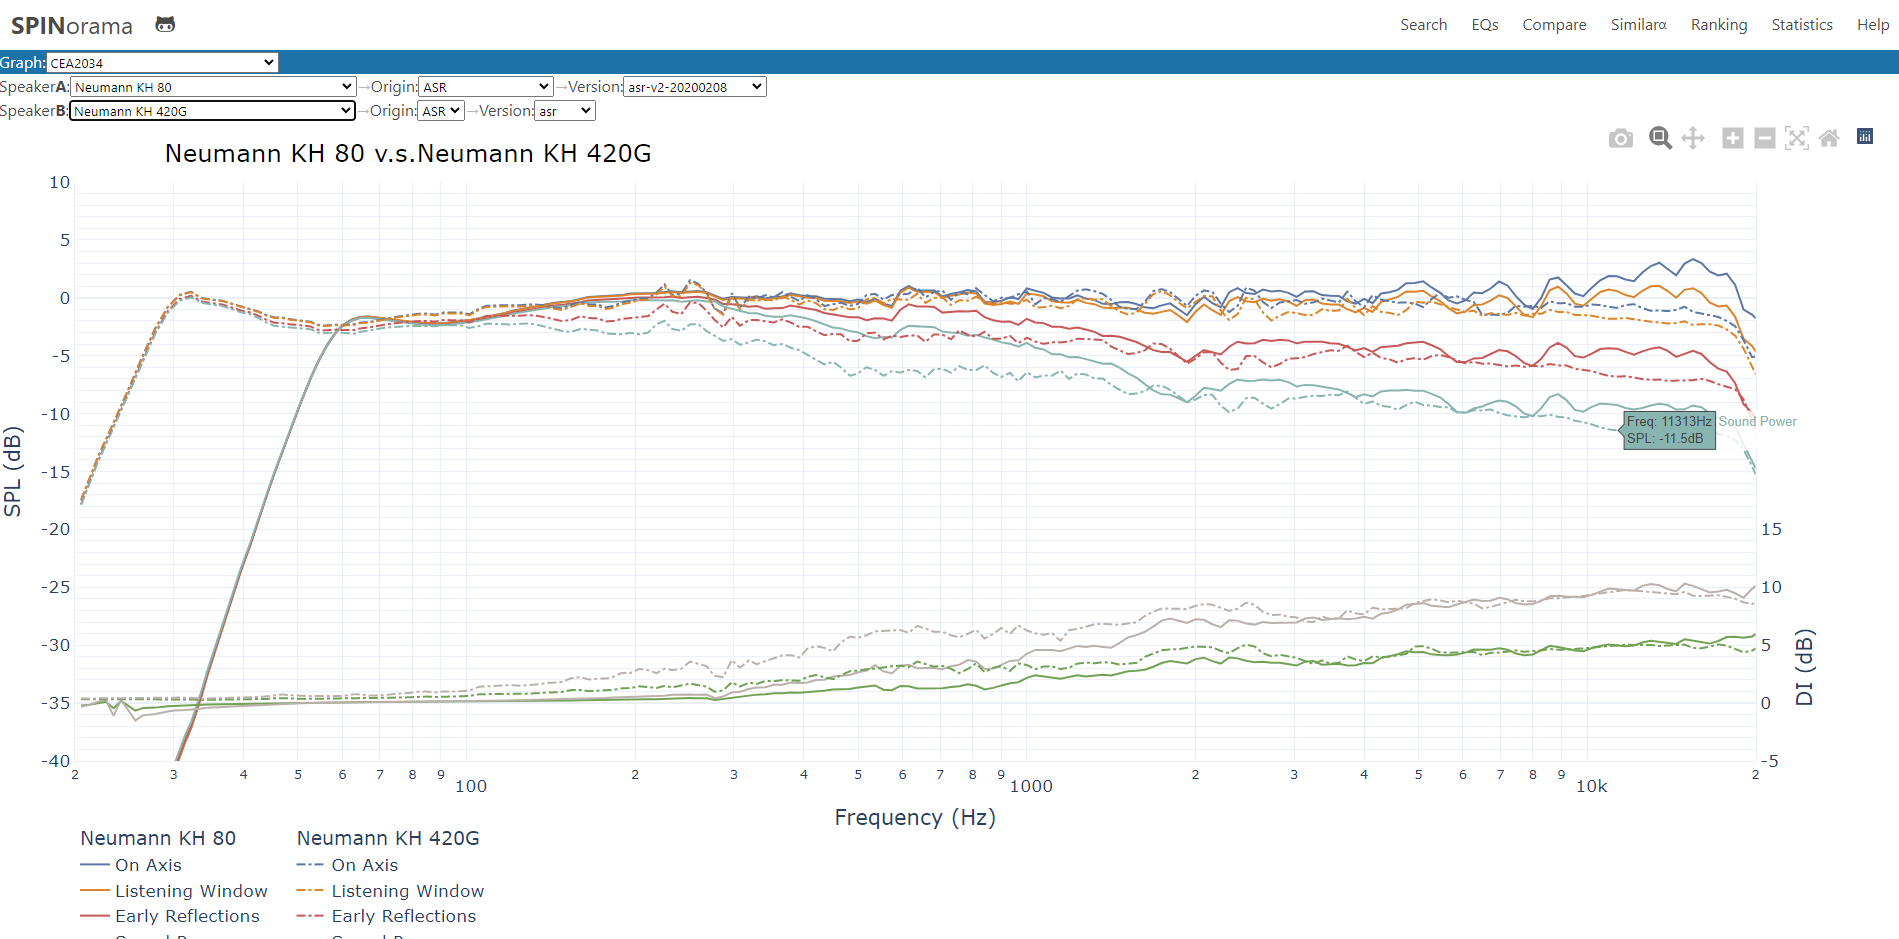Open the Ranking menu item

tap(1719, 25)
